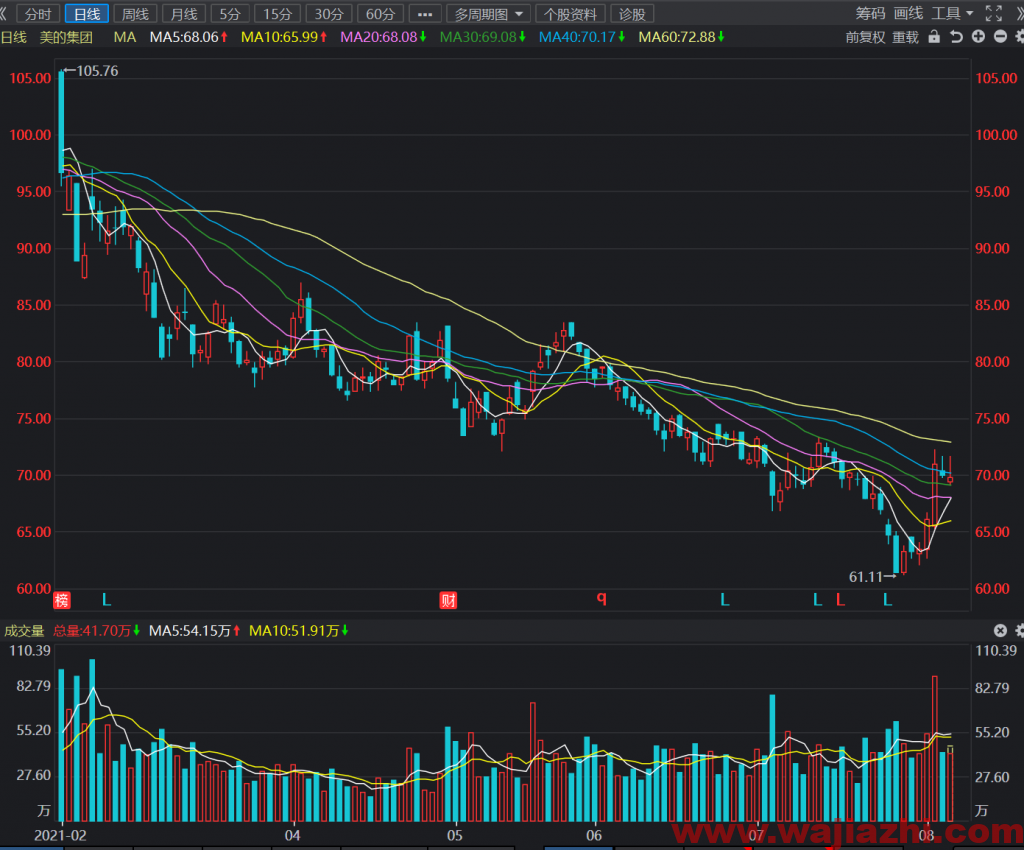
Task: Zoom out chart with minus icon
Action: 1000,37
